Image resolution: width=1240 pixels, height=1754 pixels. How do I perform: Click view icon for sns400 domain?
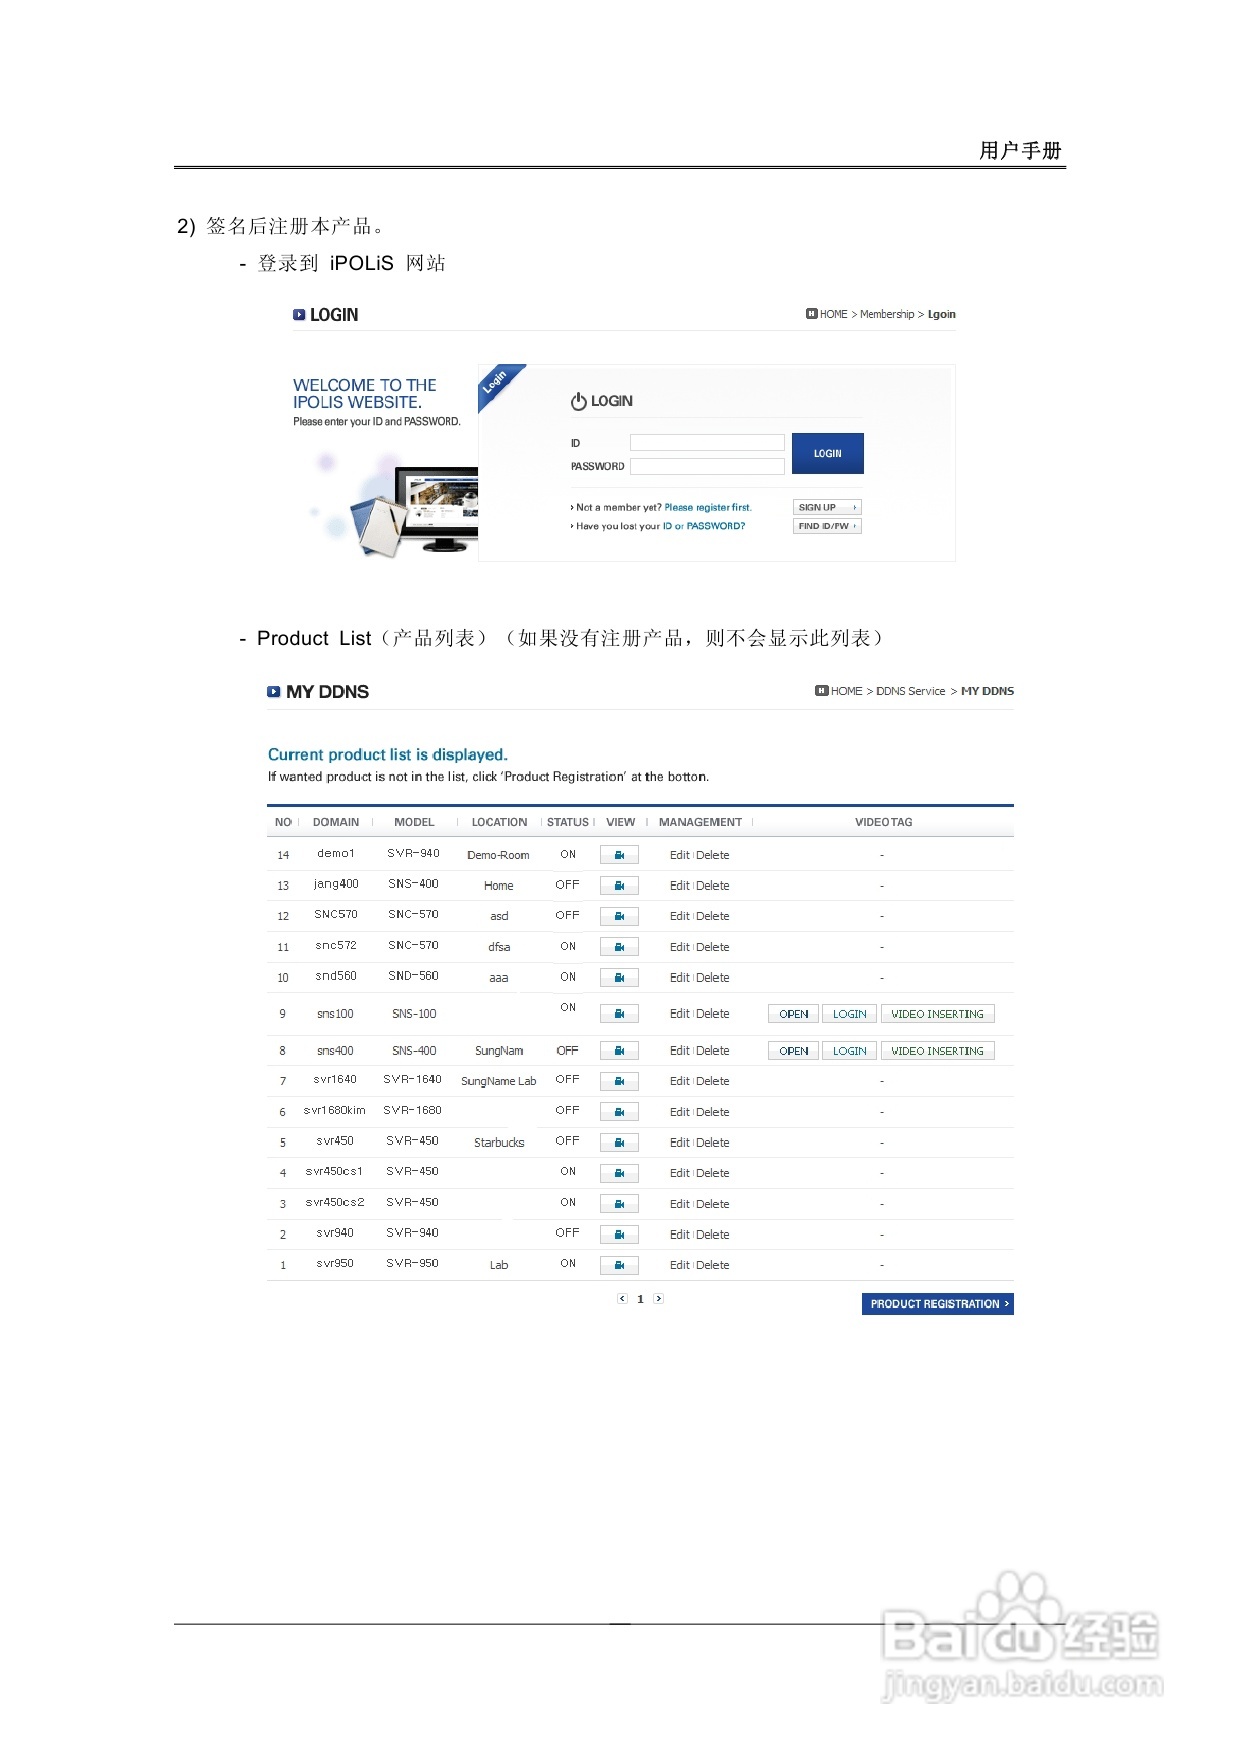[x=619, y=1051]
